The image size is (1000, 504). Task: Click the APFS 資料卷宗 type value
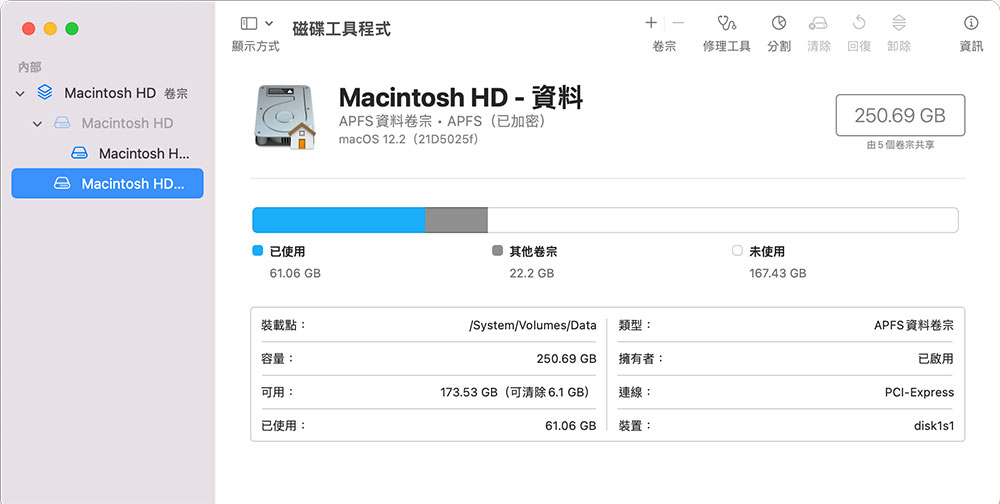[913, 325]
